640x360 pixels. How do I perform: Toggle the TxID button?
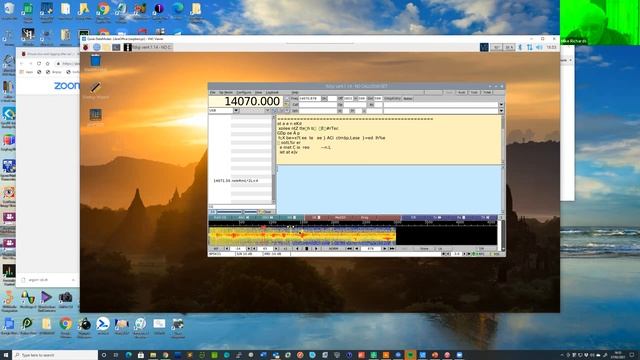[x=474, y=93]
